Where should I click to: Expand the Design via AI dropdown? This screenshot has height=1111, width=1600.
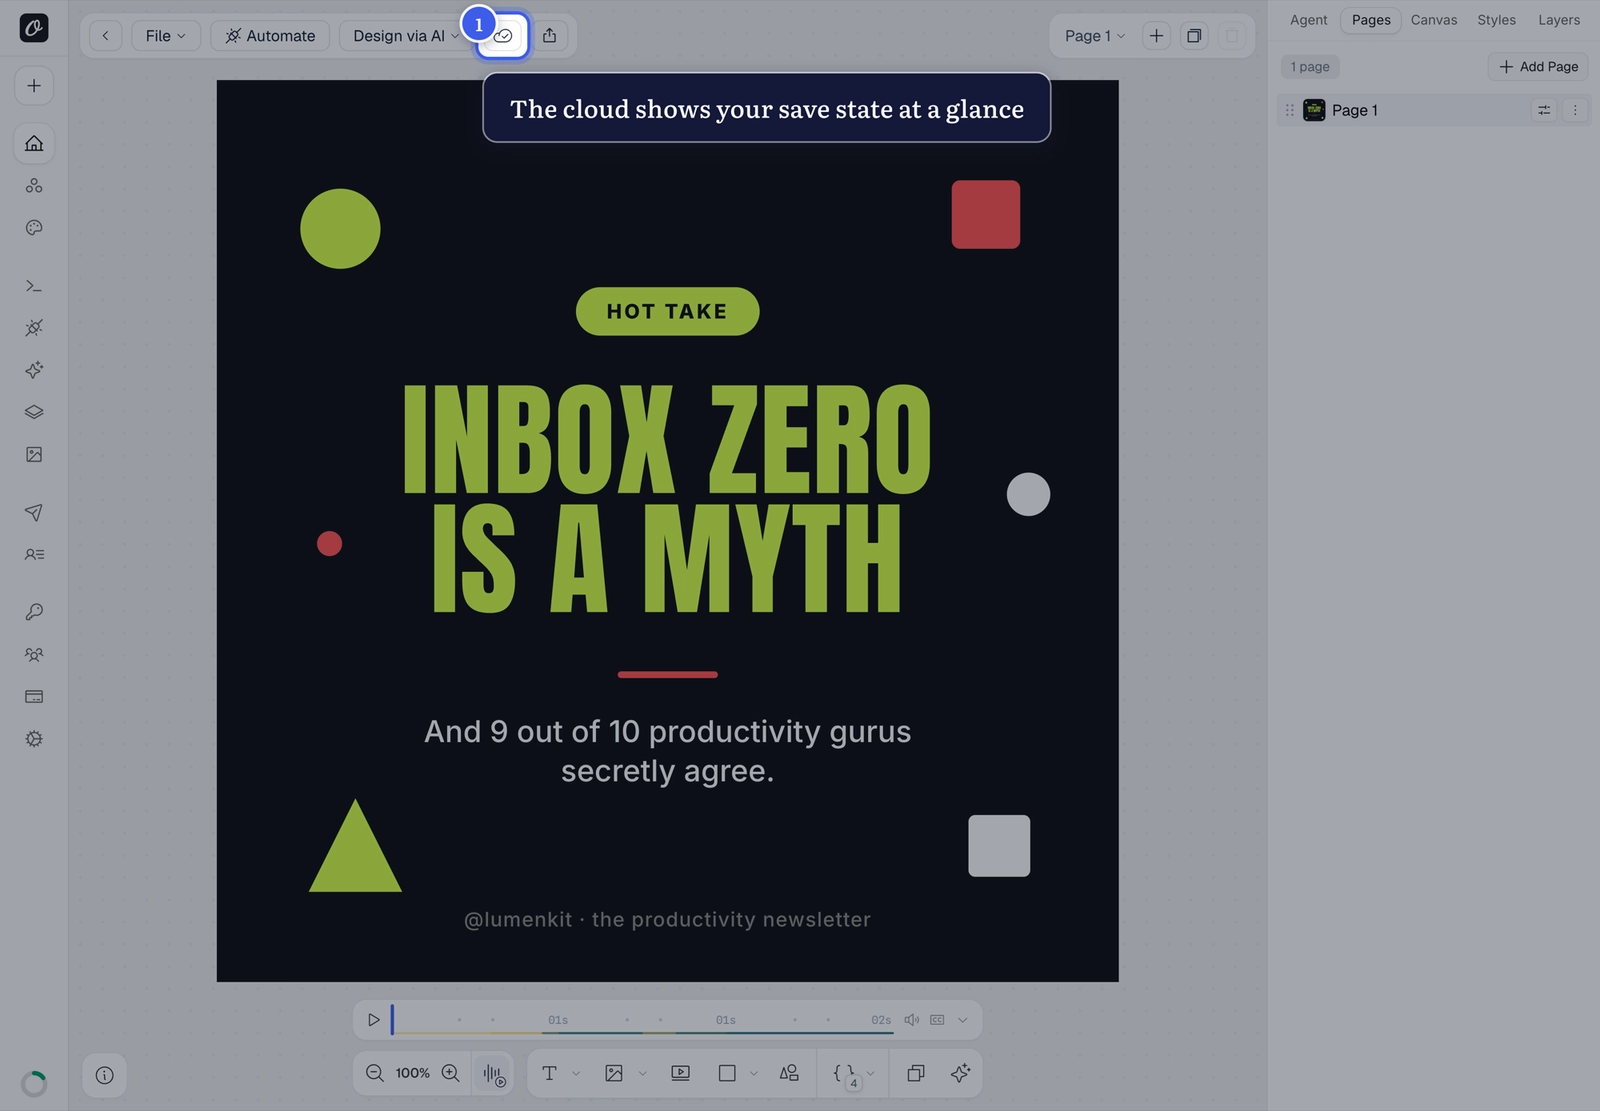click(x=406, y=36)
